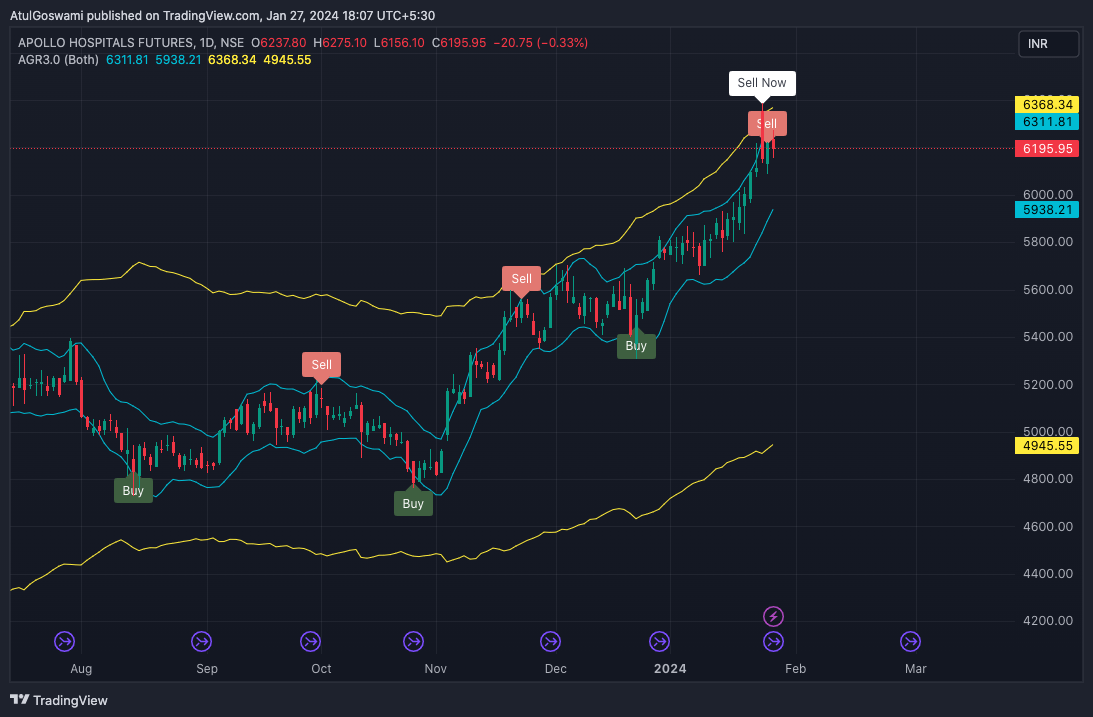Click the Sell Now label

(762, 83)
